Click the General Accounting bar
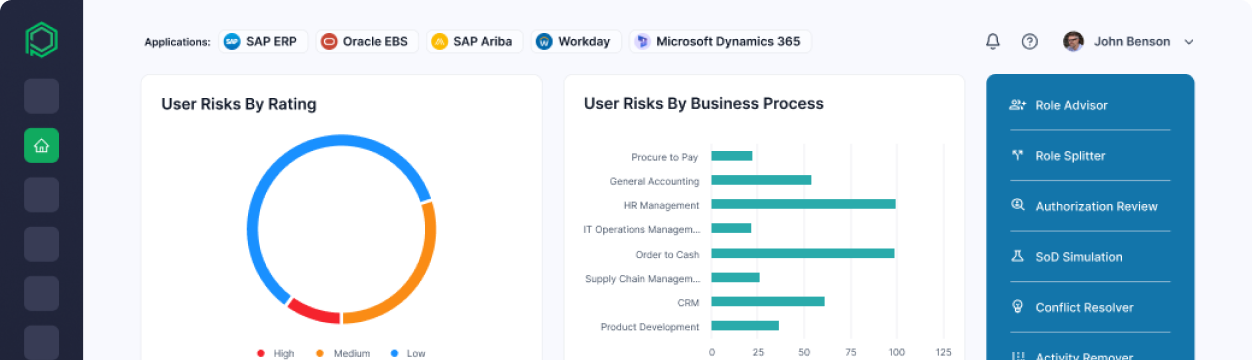Image resolution: width=1252 pixels, height=360 pixels. (x=761, y=180)
